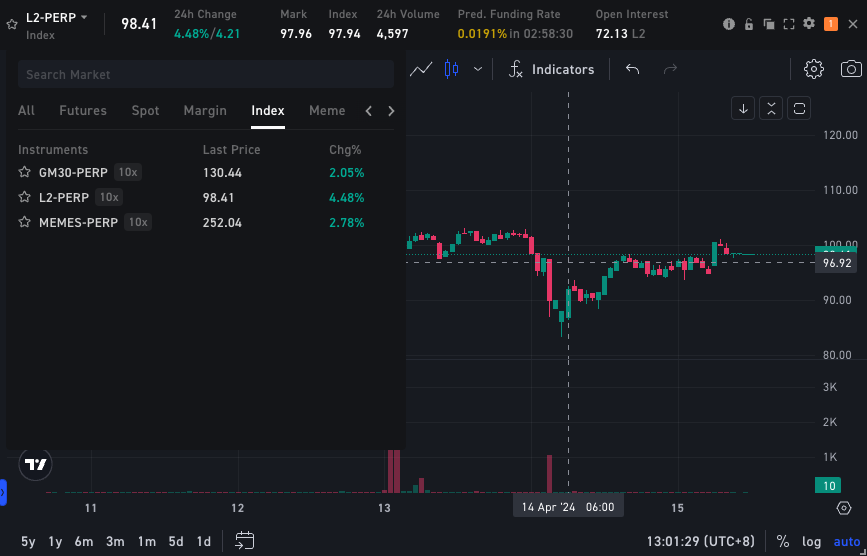Set chart range to 5y
This screenshot has height=556, width=867.
click(x=28, y=542)
